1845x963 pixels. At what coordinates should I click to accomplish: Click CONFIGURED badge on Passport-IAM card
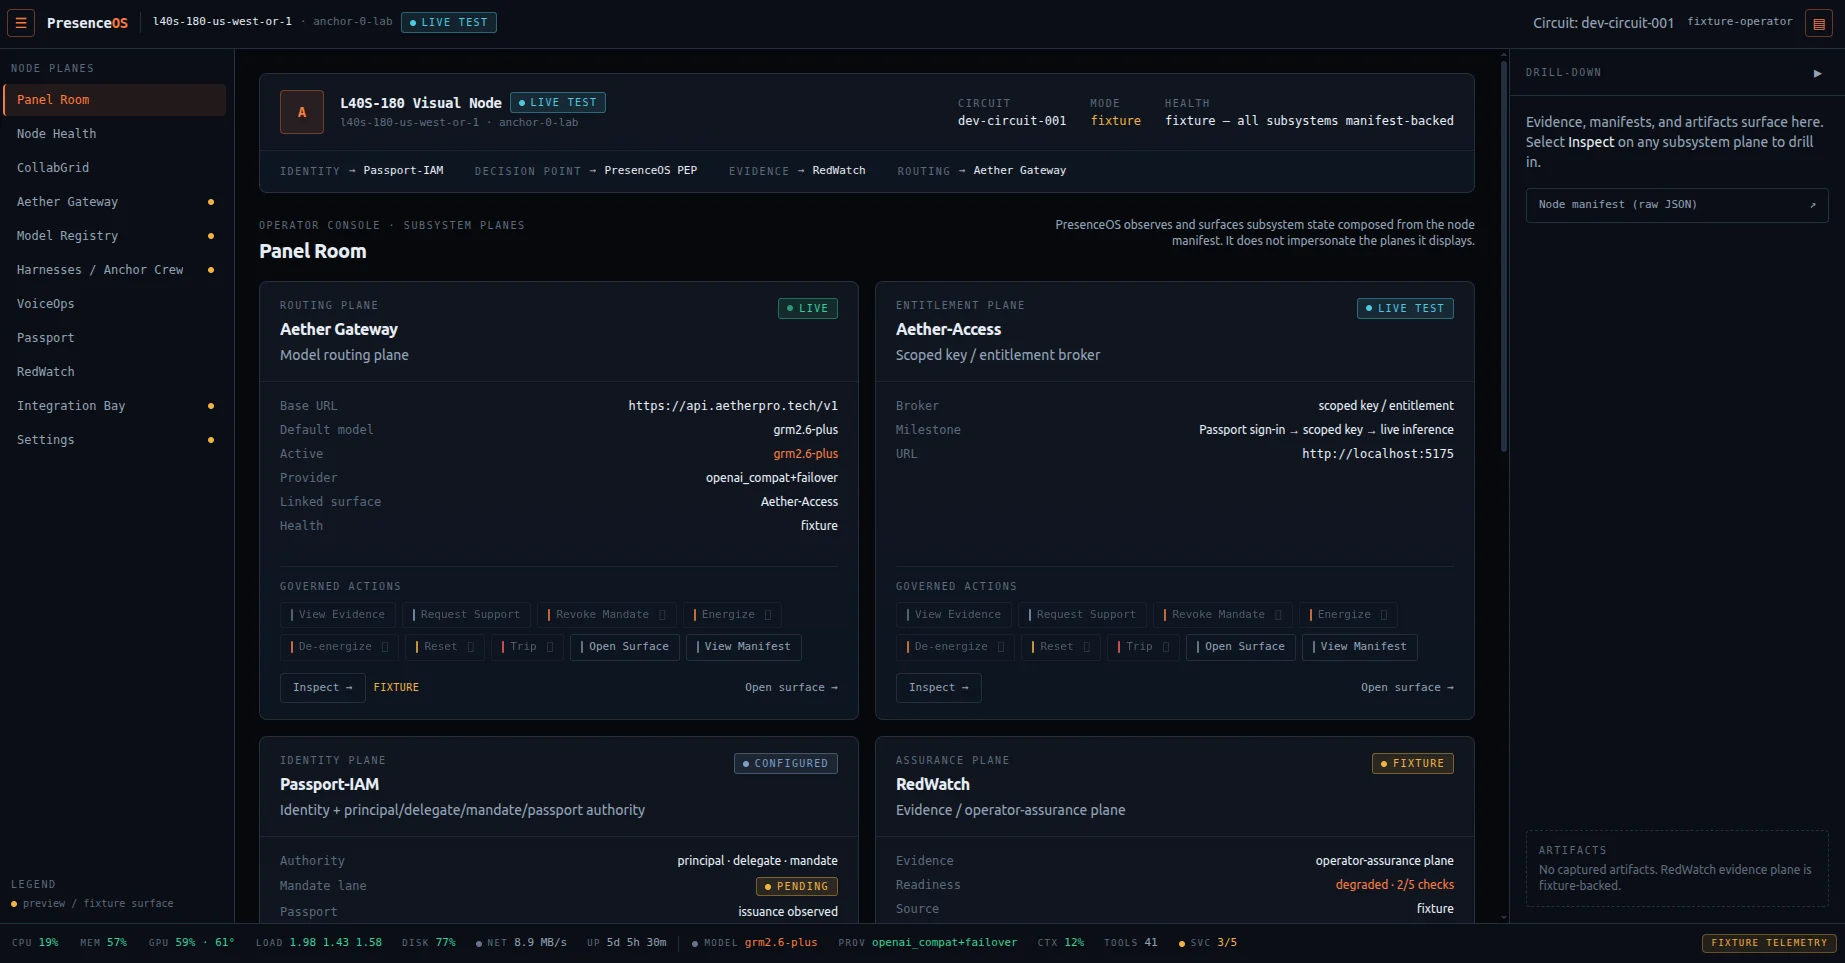tap(786, 764)
